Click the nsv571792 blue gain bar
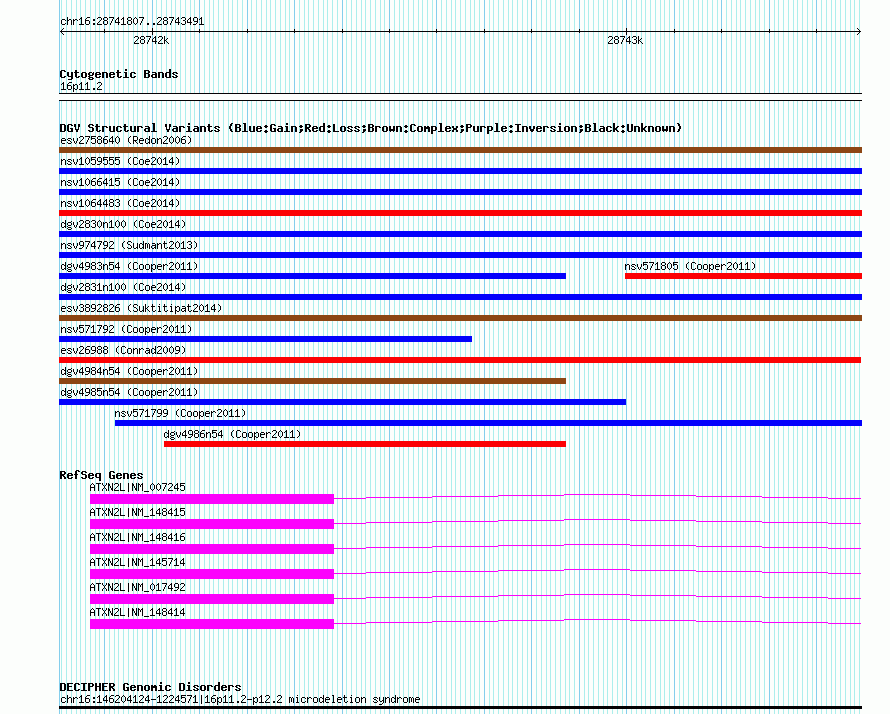Screen dimensions: 890x714 [x=265, y=339]
